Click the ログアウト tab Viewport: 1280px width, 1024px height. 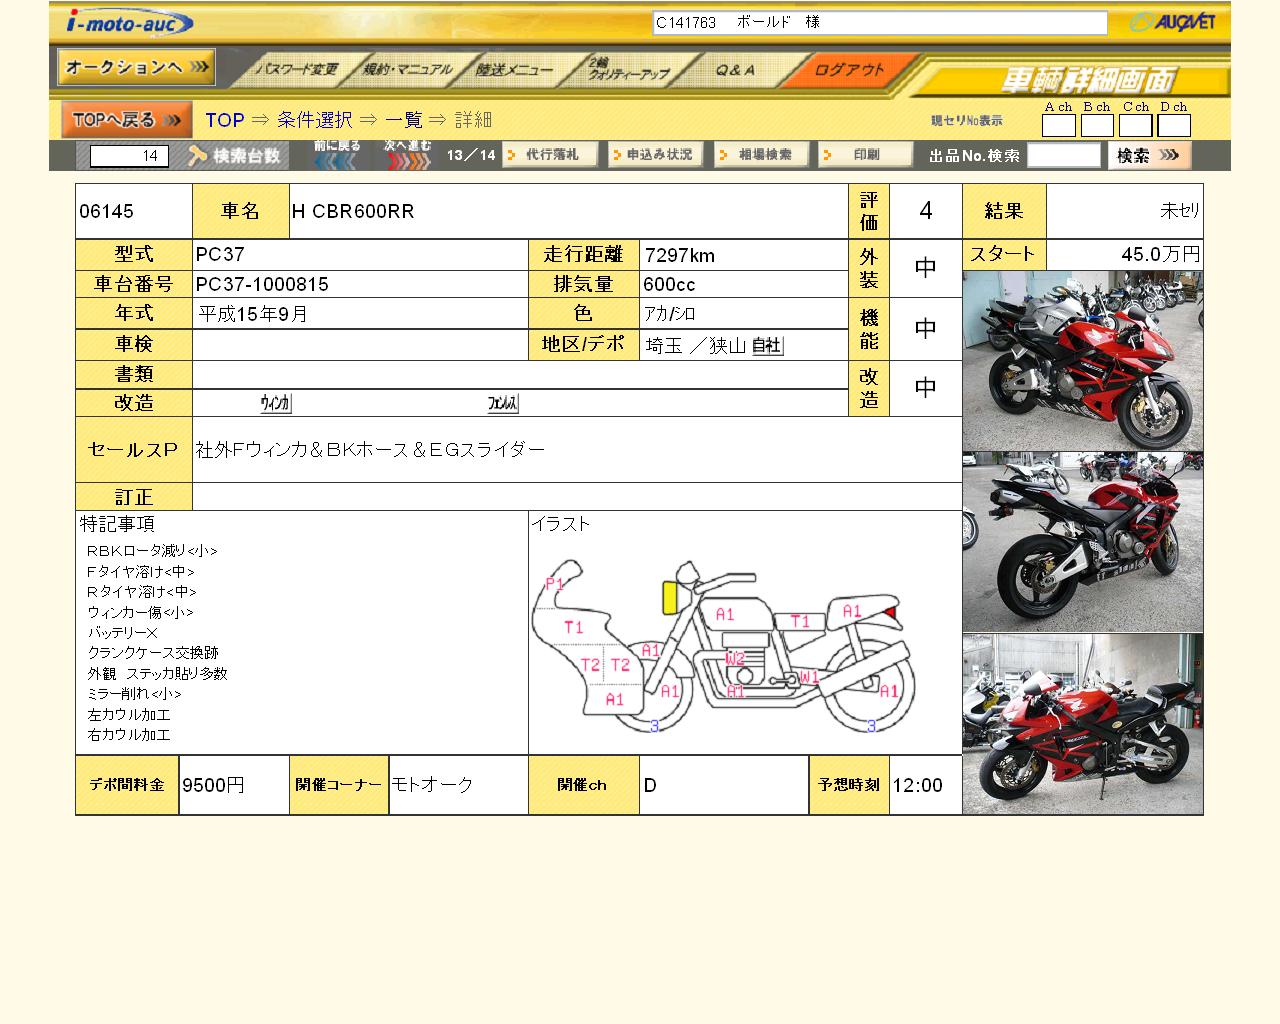848,70
